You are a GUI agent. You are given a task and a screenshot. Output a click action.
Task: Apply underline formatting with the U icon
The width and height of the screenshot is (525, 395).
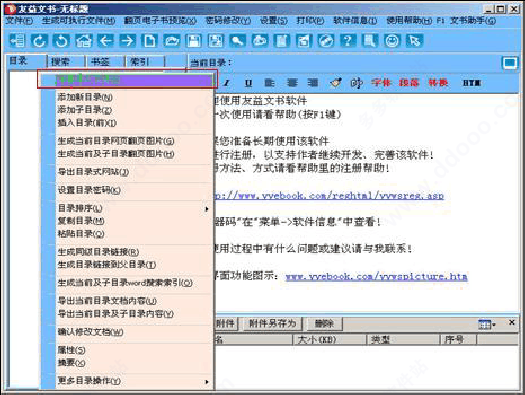pyautogui.click(x=248, y=83)
